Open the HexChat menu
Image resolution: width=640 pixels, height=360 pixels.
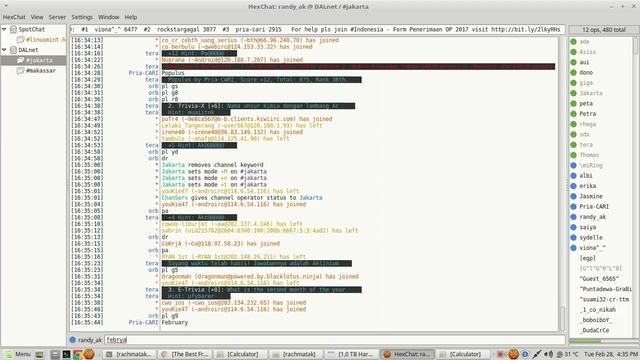14,17
